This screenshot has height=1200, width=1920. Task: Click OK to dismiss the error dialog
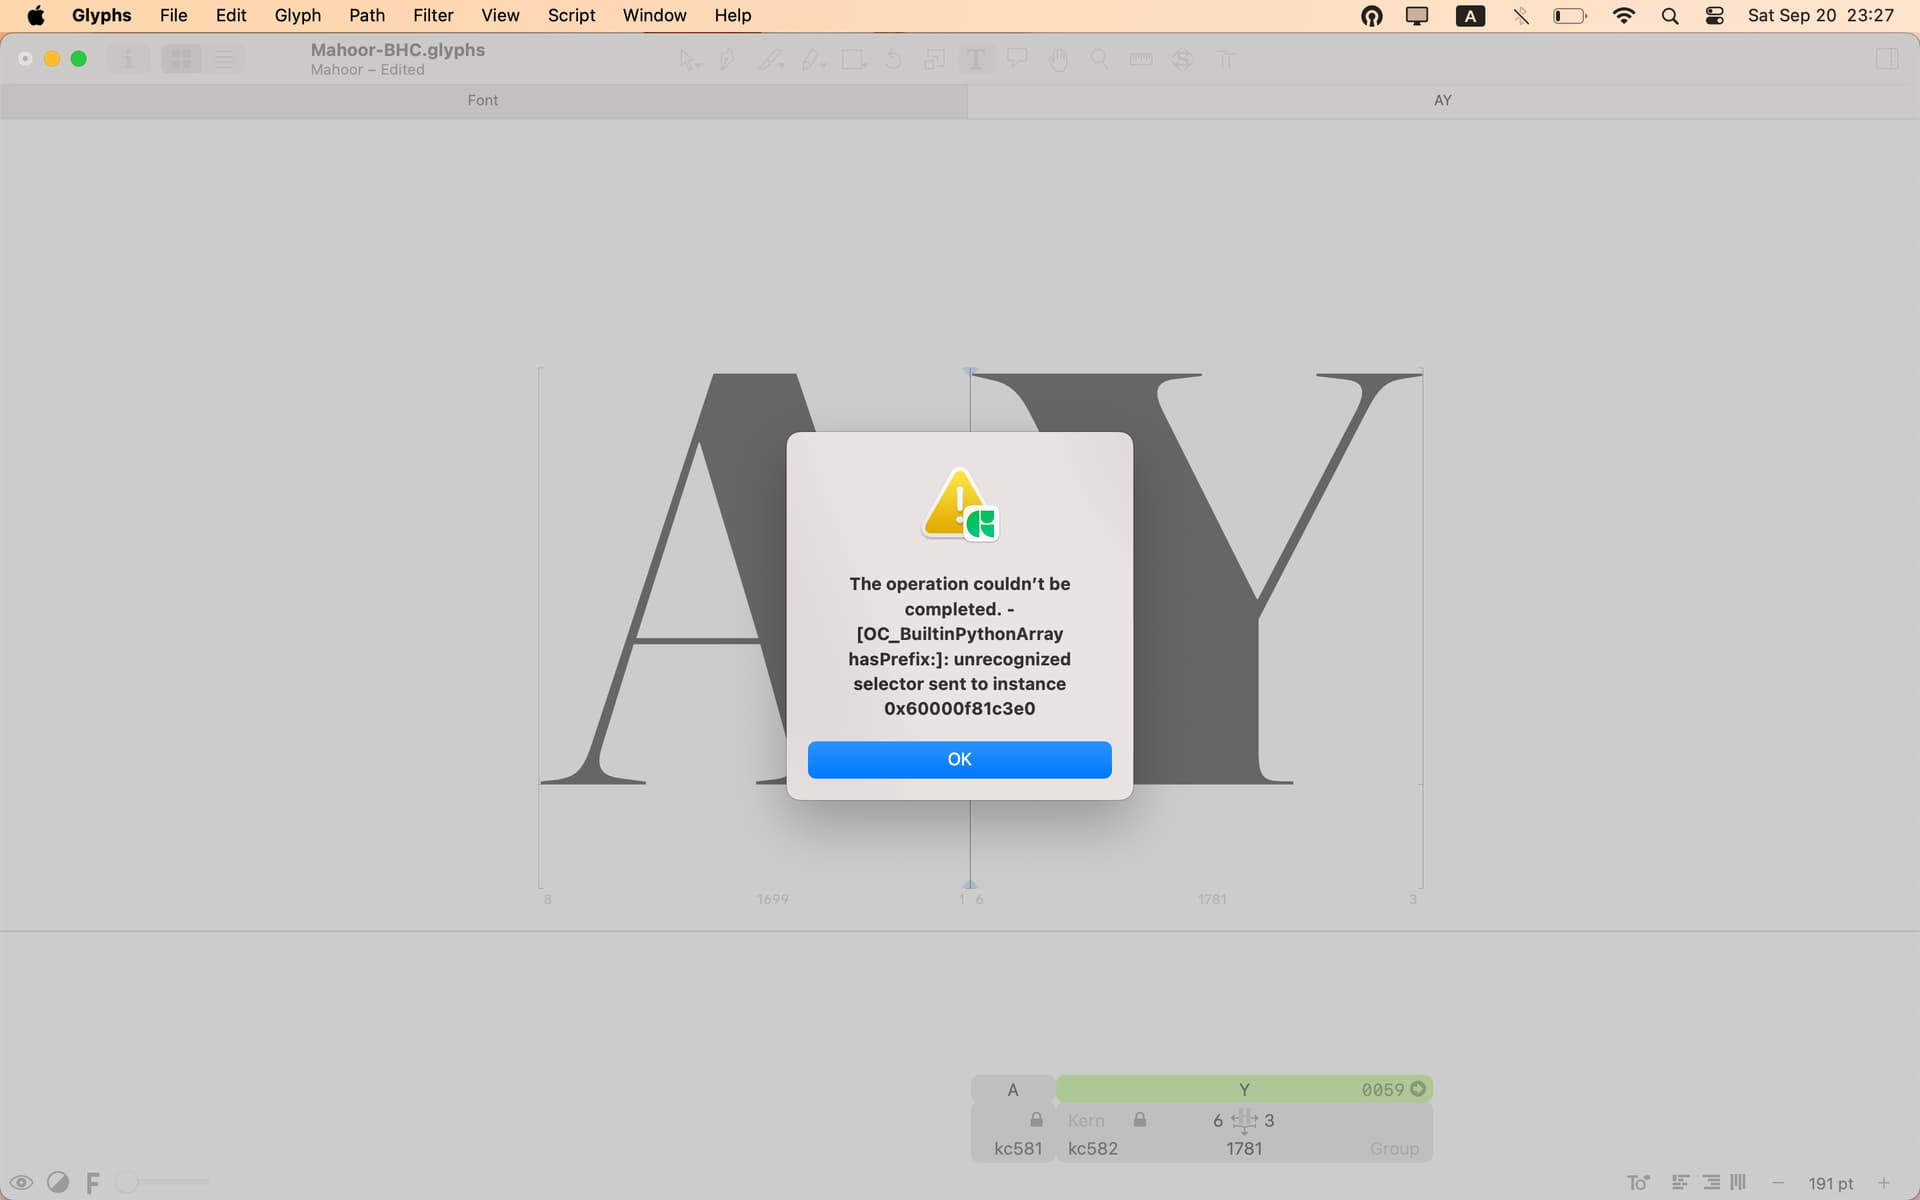[x=959, y=759]
